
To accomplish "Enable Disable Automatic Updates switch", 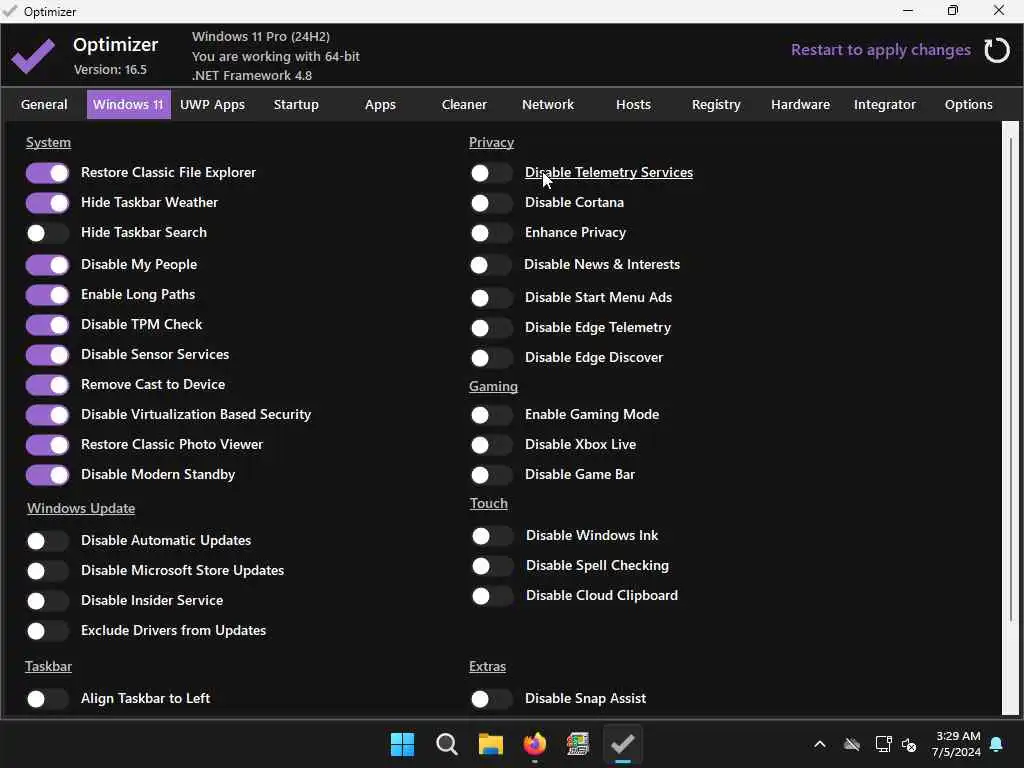I will coord(47,541).
